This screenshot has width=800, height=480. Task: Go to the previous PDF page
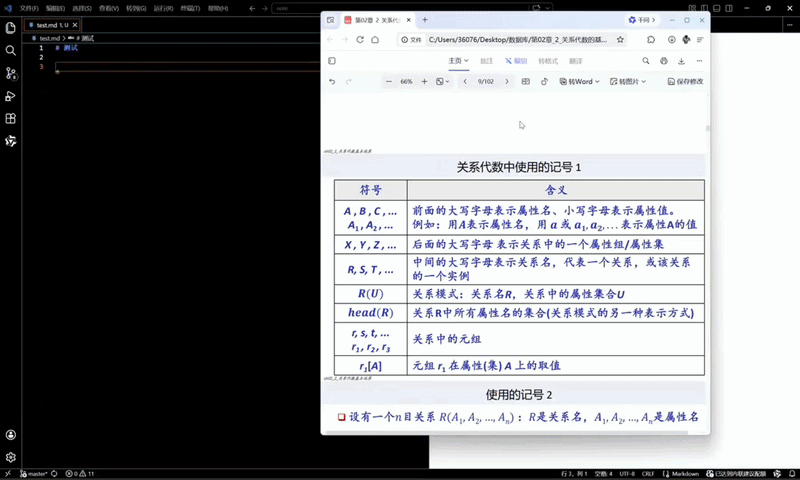click(465, 82)
